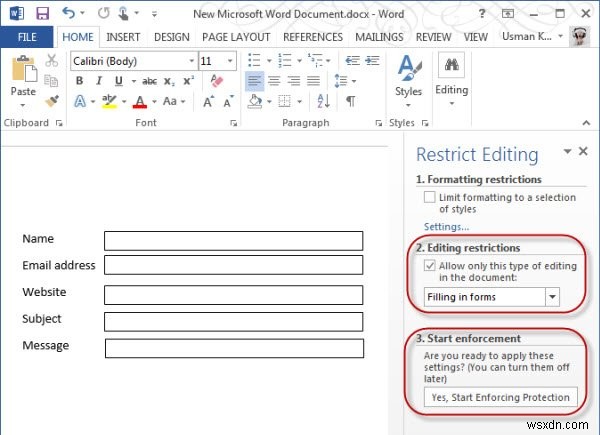
Task: Increase paragraph indent
Action: [372, 60]
